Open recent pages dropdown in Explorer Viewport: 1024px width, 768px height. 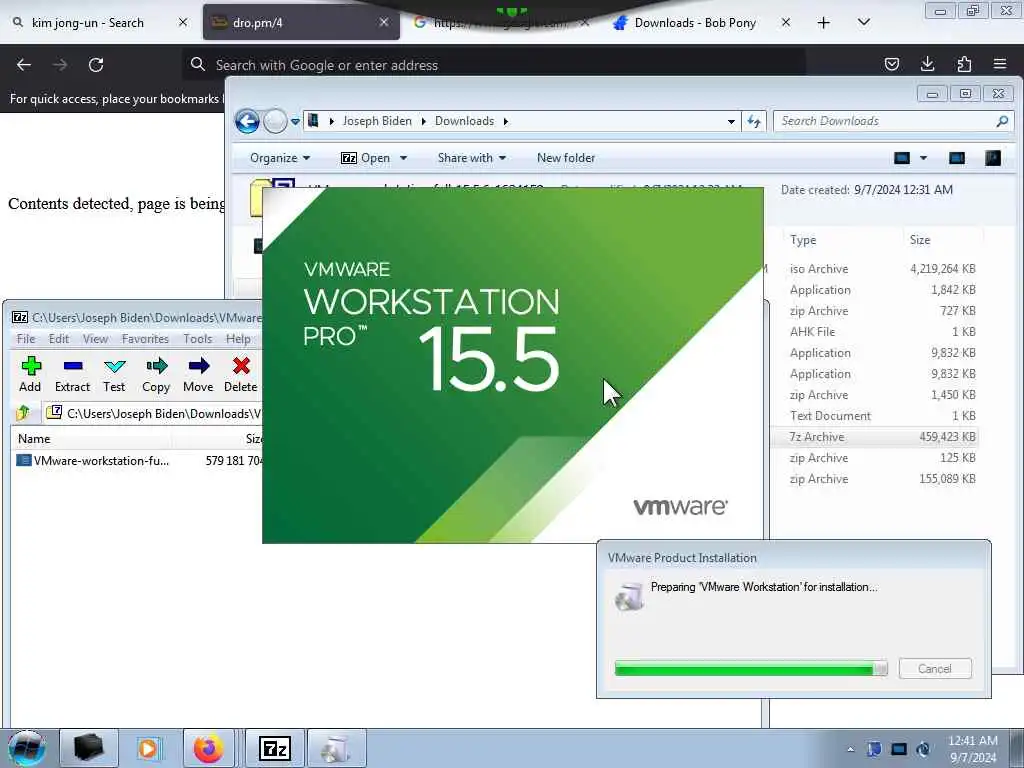(295, 121)
